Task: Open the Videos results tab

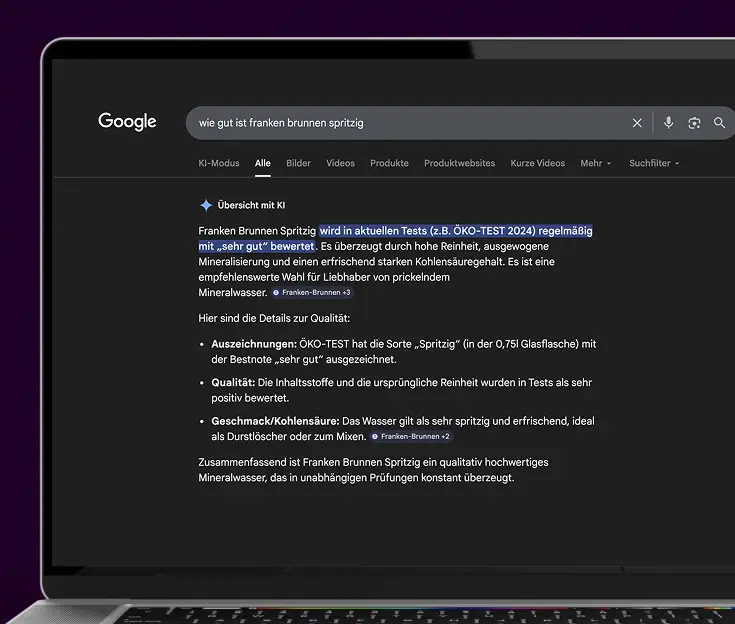Action: tap(340, 163)
